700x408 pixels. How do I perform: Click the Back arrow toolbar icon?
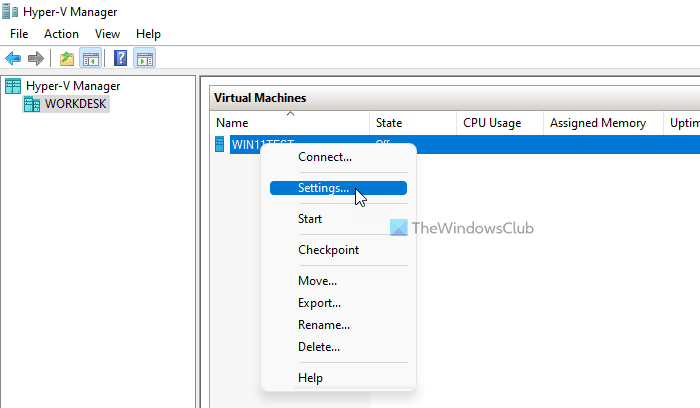click(x=13, y=58)
